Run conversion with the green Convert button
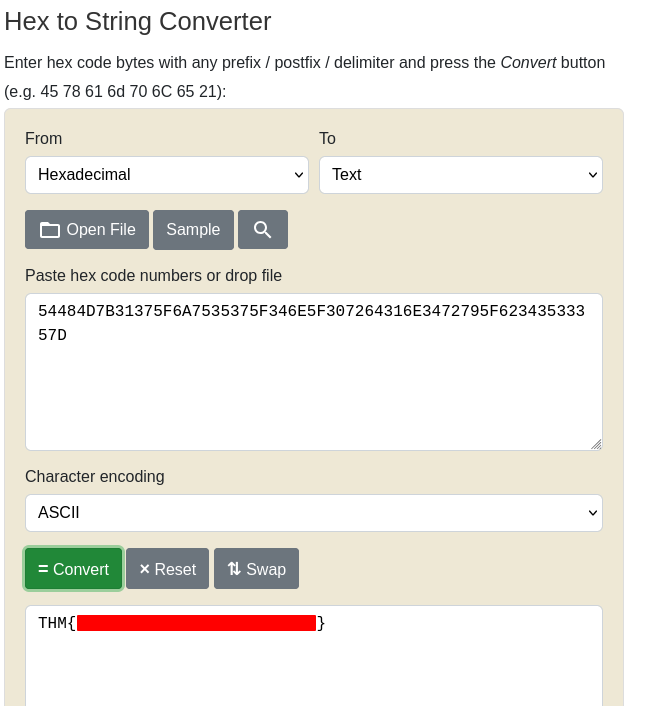Image resolution: width=647 pixels, height=706 pixels. 73,569
